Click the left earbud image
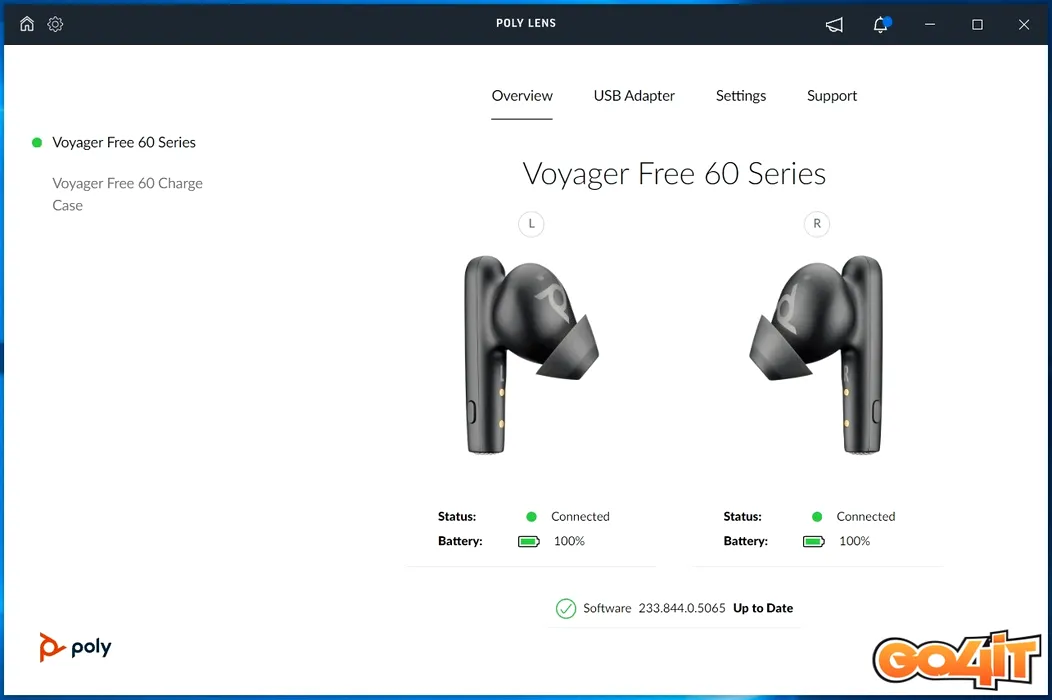Screen dimensions: 1052x700 click(531, 354)
